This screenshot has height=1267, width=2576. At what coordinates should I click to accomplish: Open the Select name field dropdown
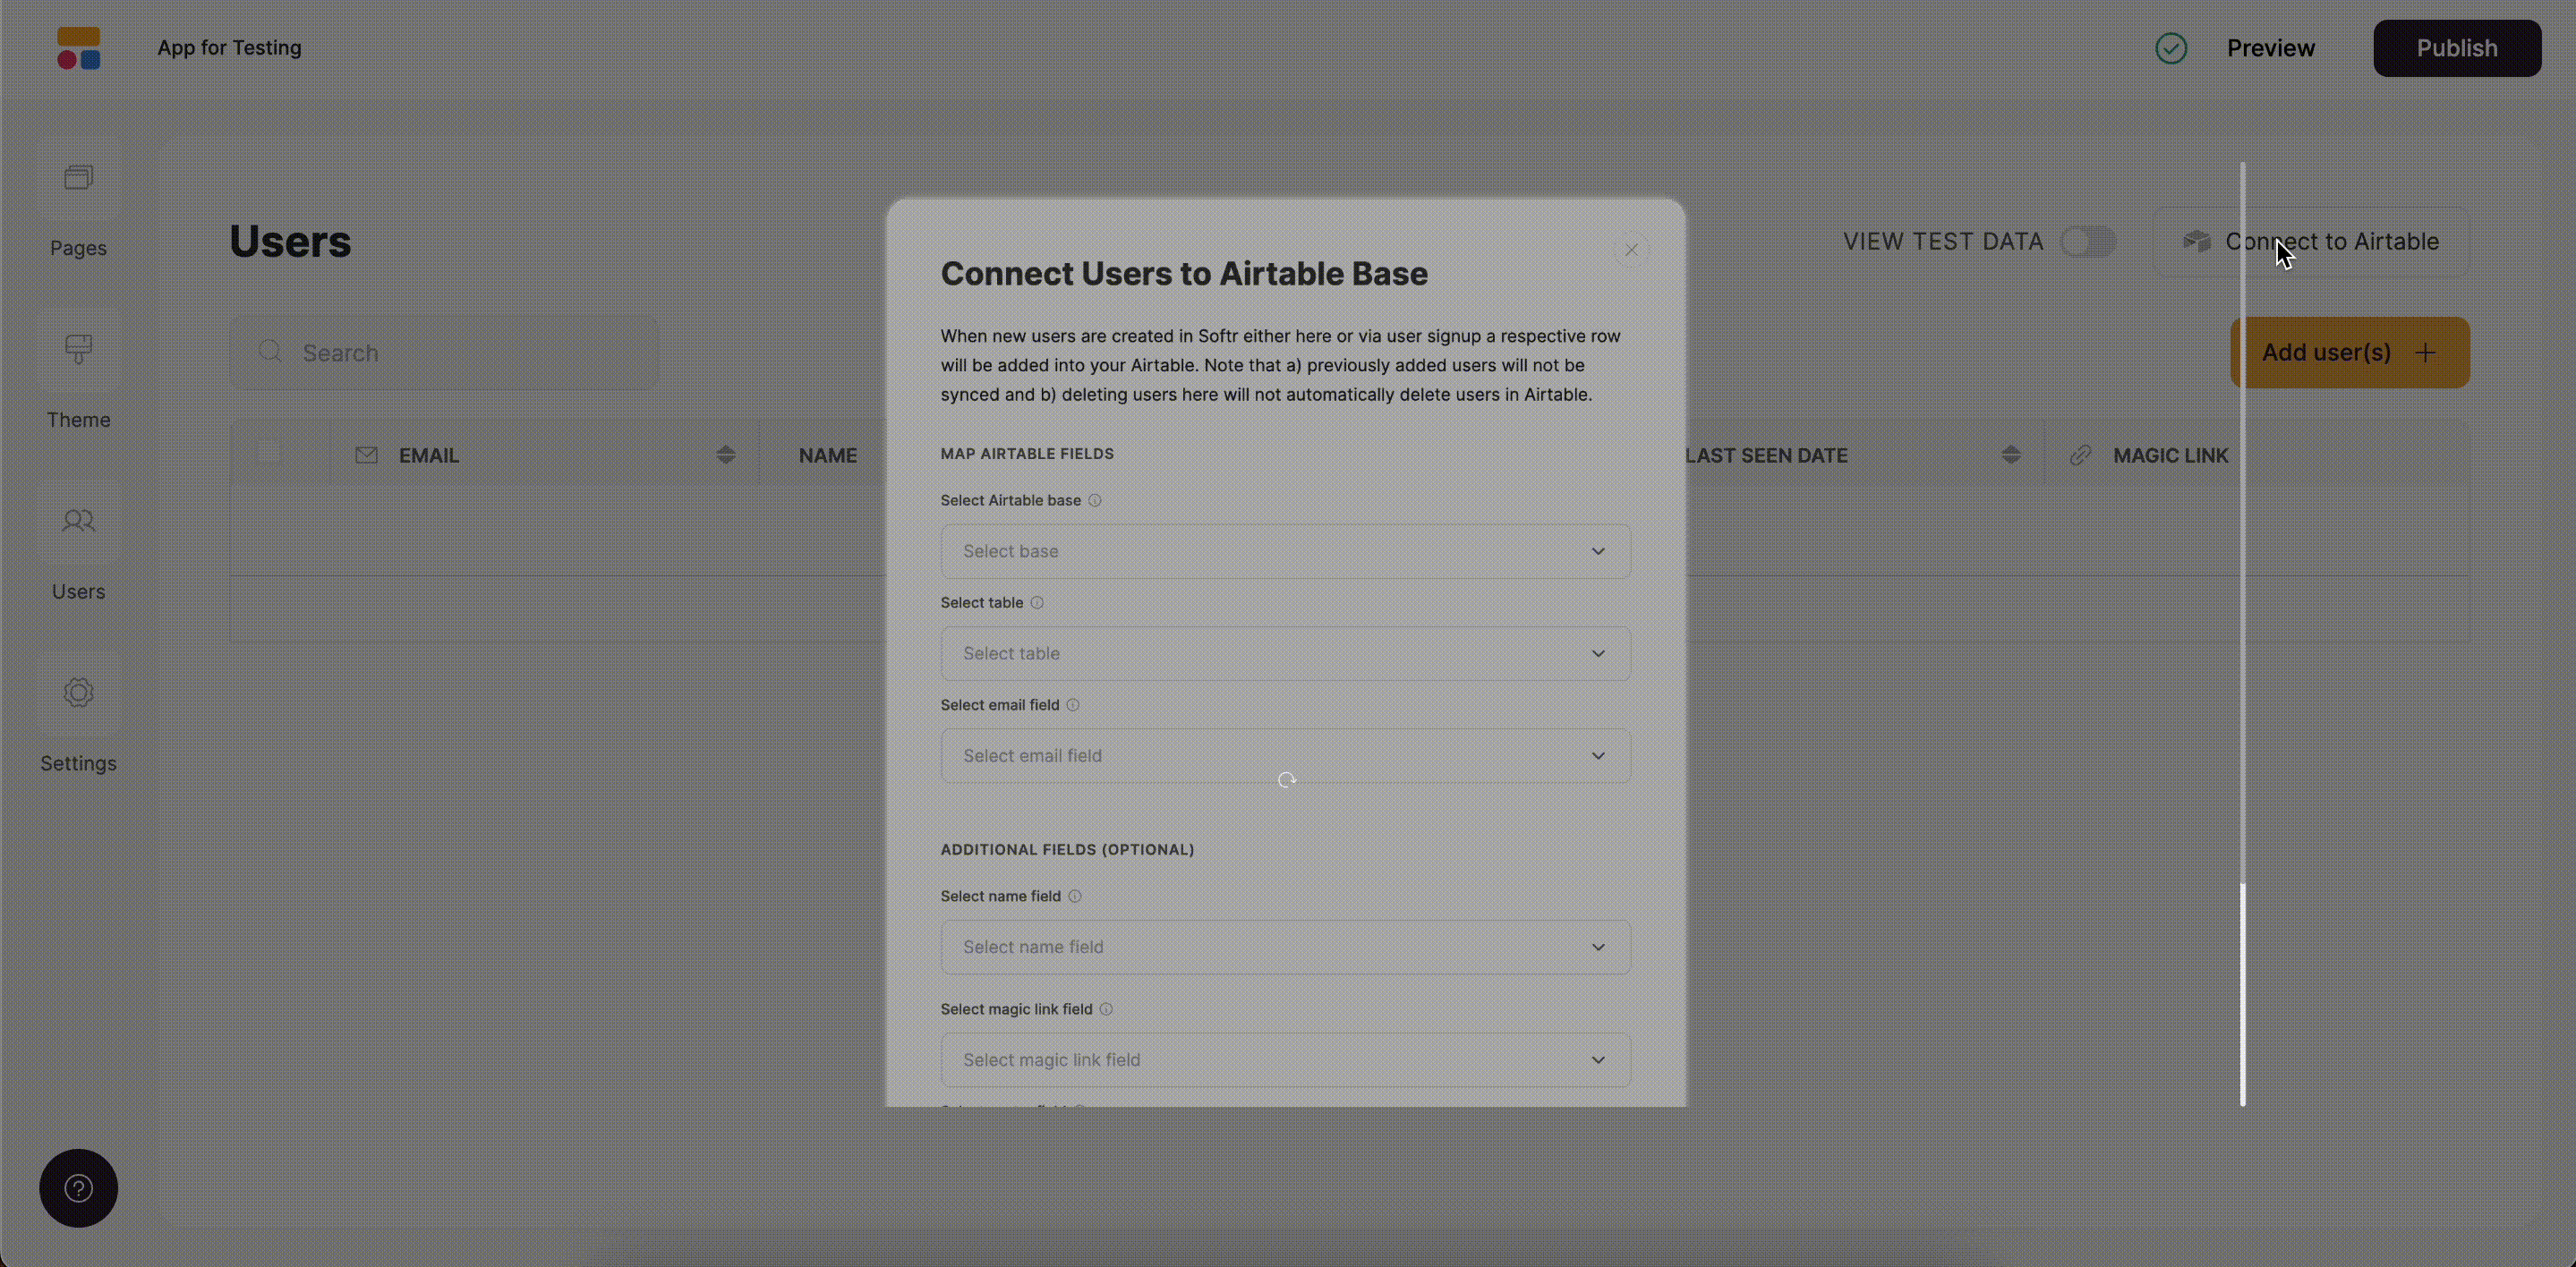pos(1285,947)
